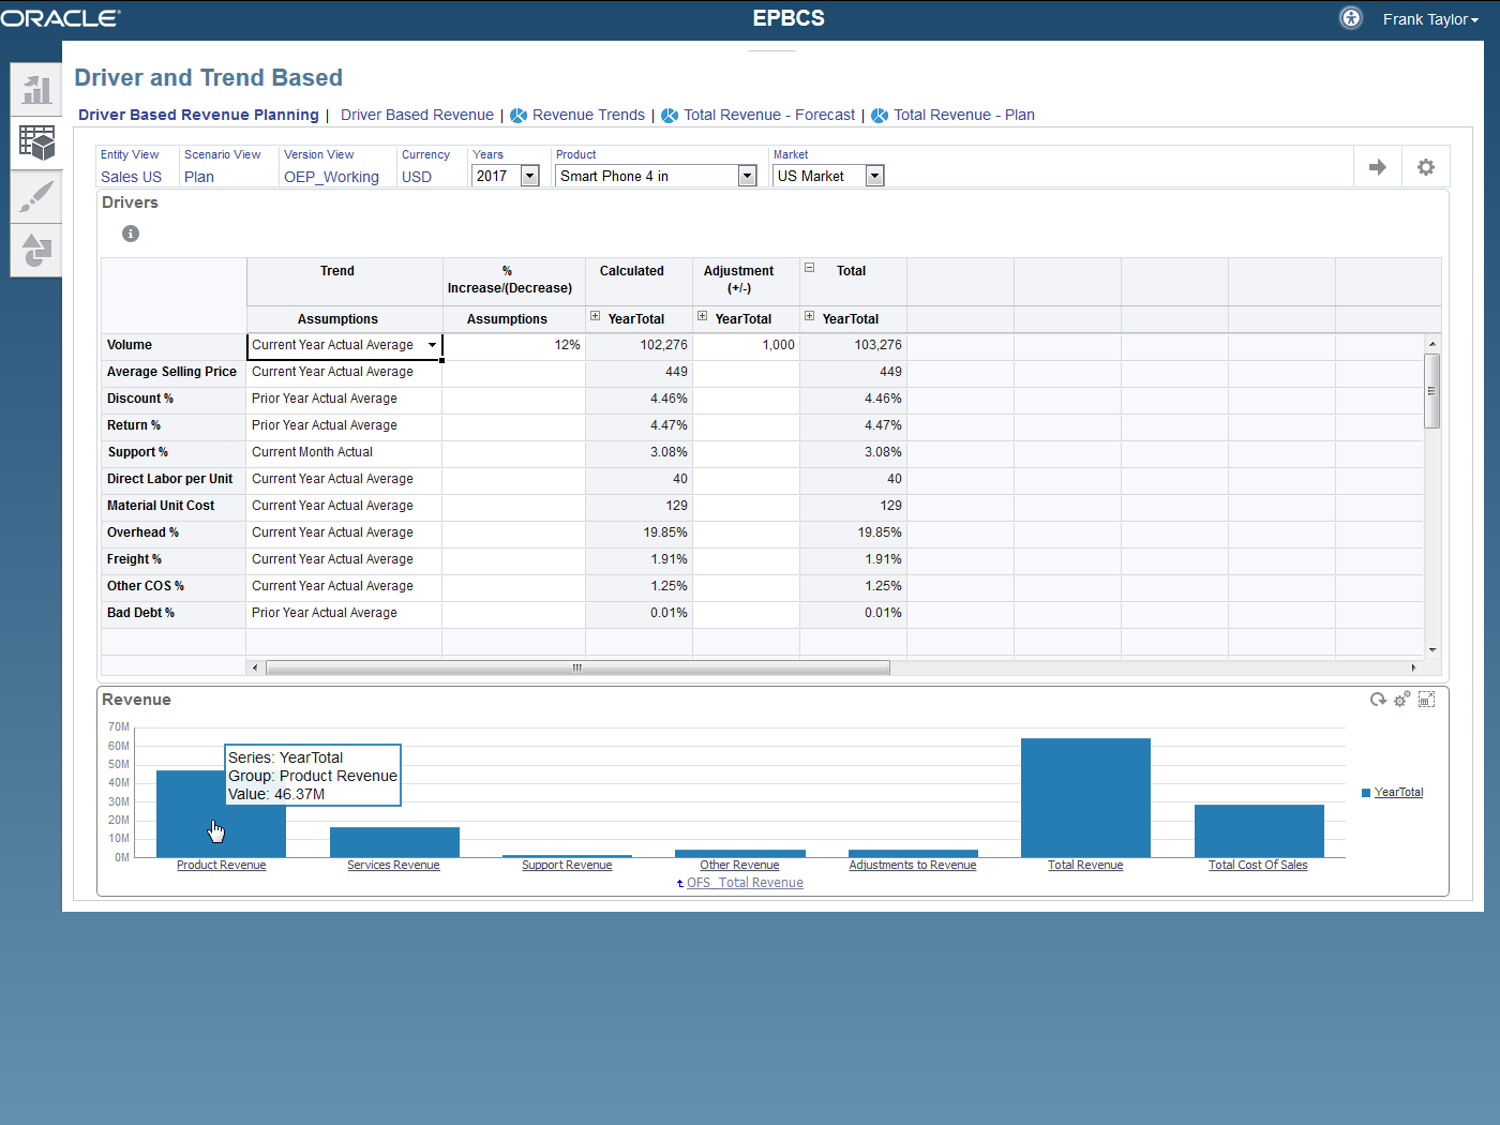Open the Product dropdown showing Smart Phone 4 in

pos(746,176)
